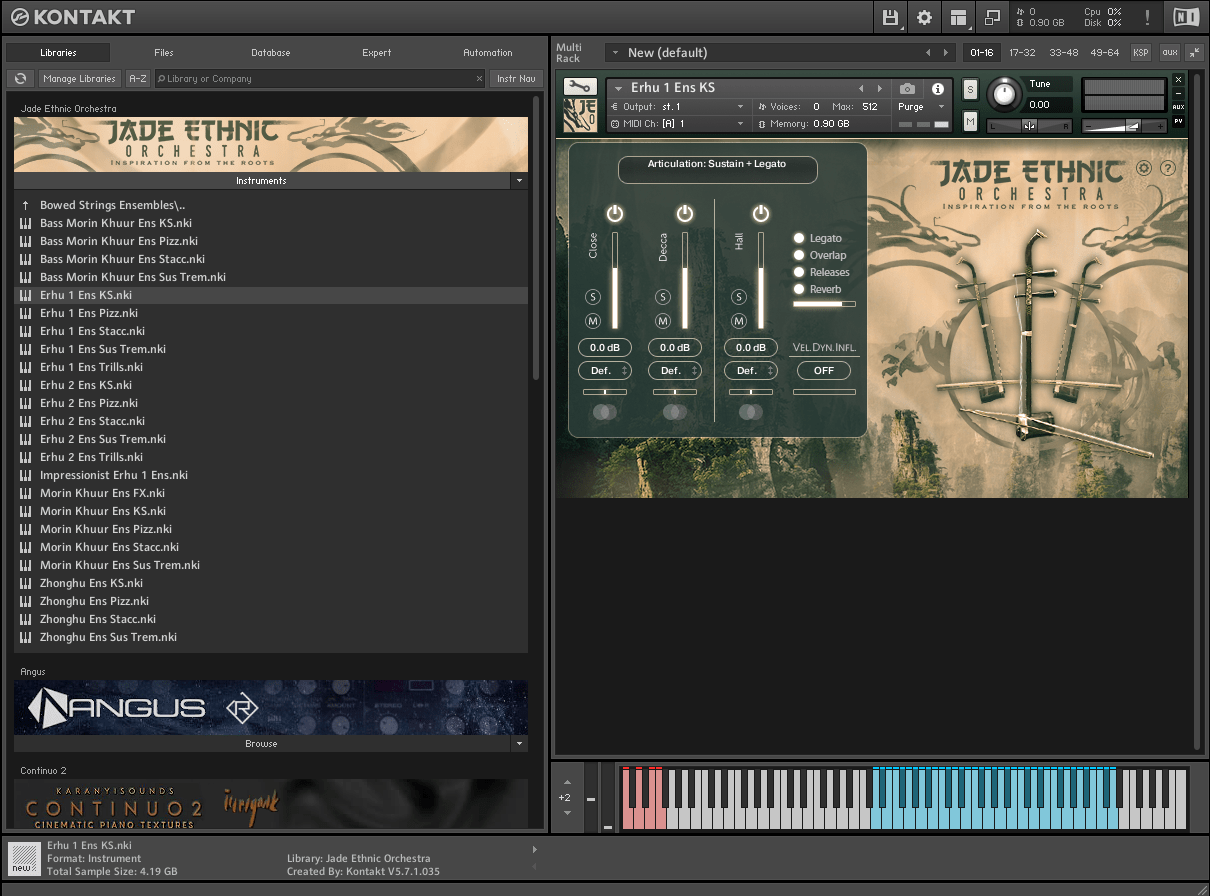Click the Articulation: Sustain + Legato display
This screenshot has width=1210, height=896.
click(717, 169)
